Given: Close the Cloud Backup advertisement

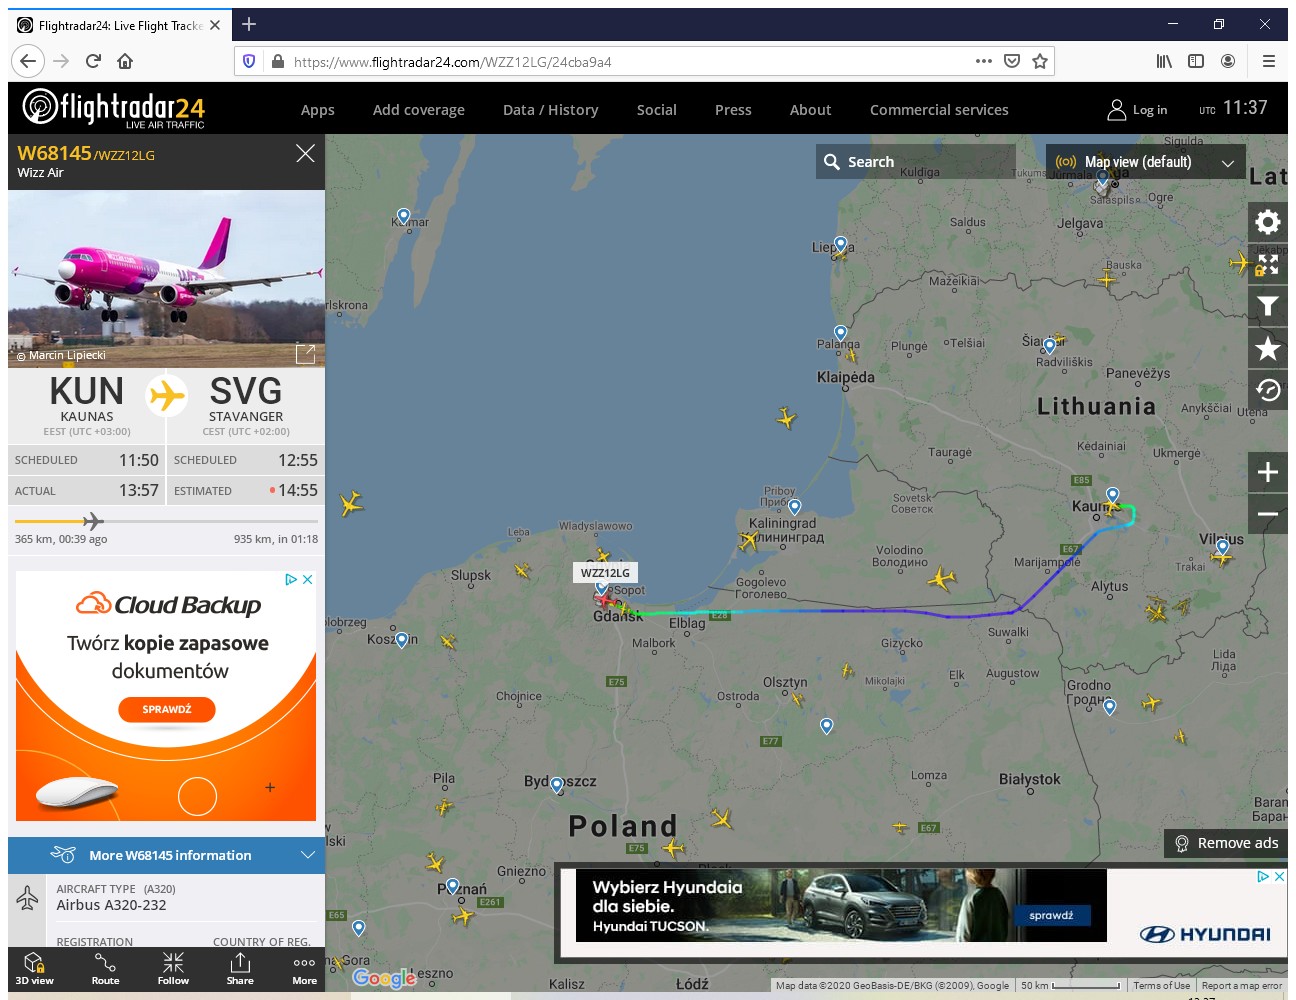Looking at the screenshot, I should point(308,579).
